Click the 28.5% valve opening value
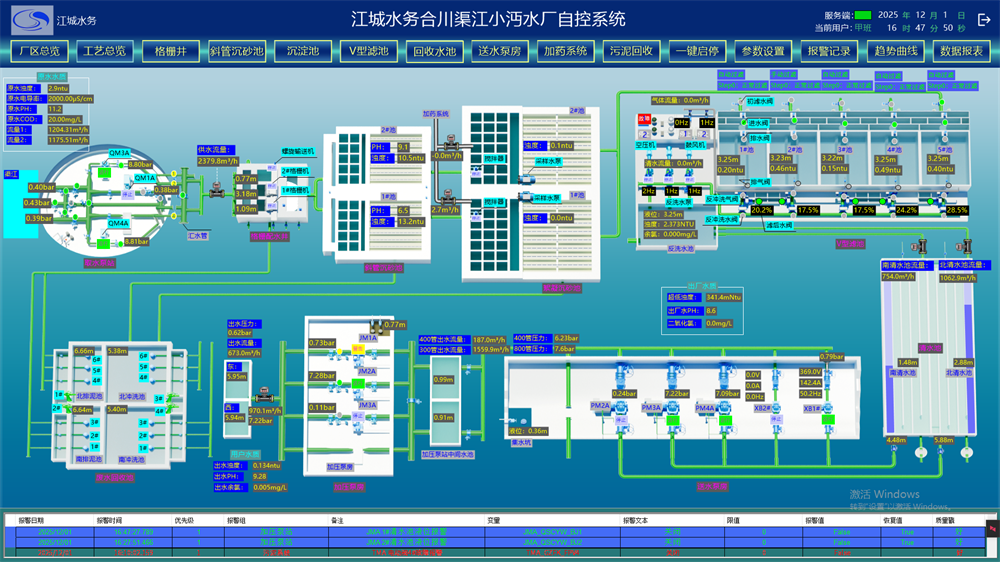Image resolution: width=1000 pixels, height=562 pixels. (957, 210)
